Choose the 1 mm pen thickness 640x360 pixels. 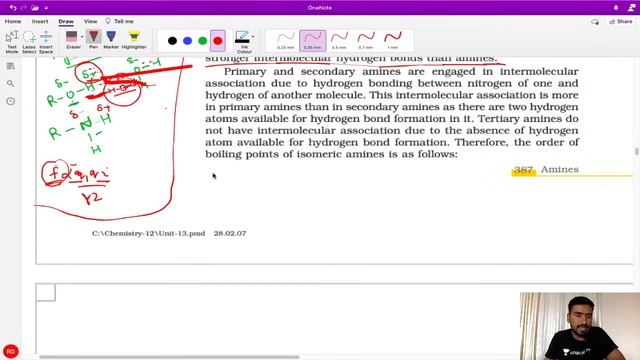pos(393,41)
